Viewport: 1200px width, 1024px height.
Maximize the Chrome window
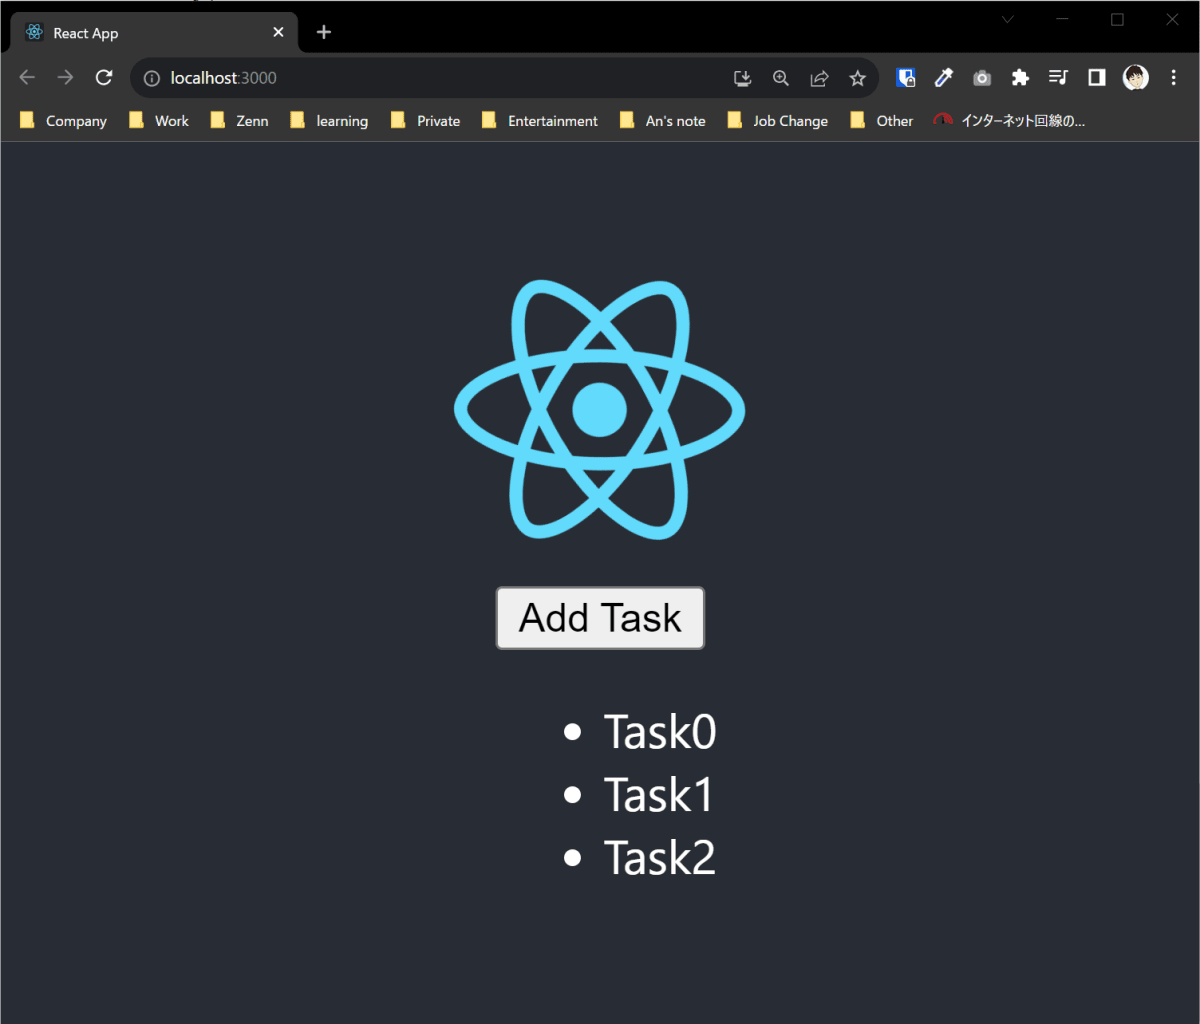coord(1118,19)
